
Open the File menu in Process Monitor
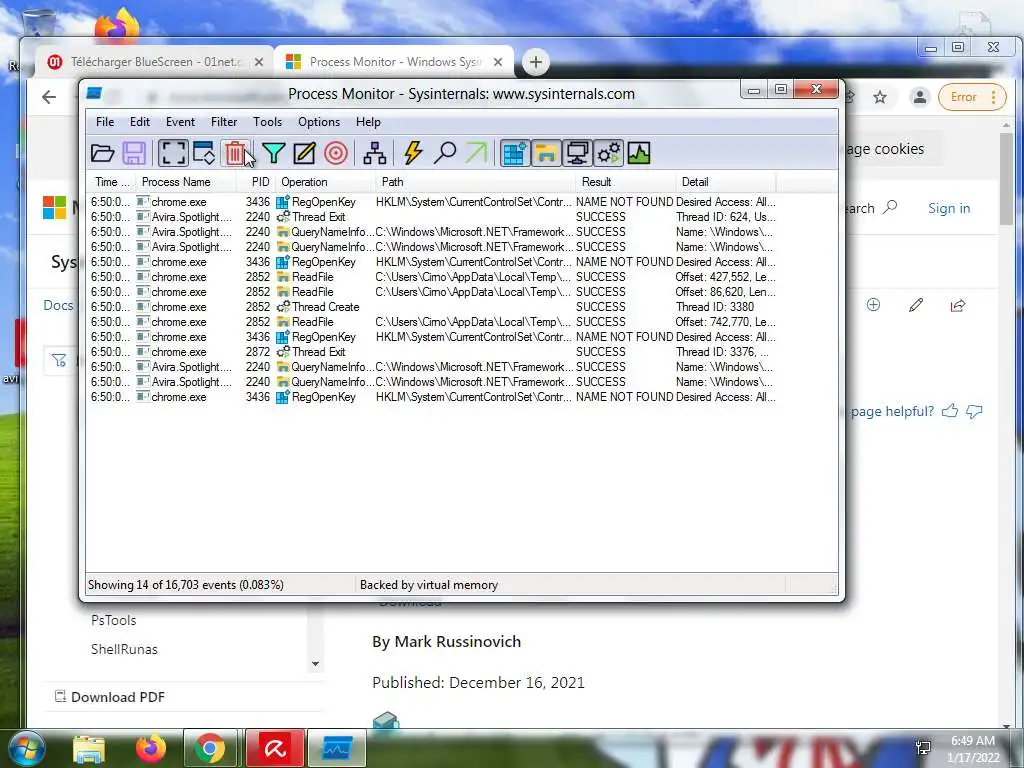click(105, 122)
